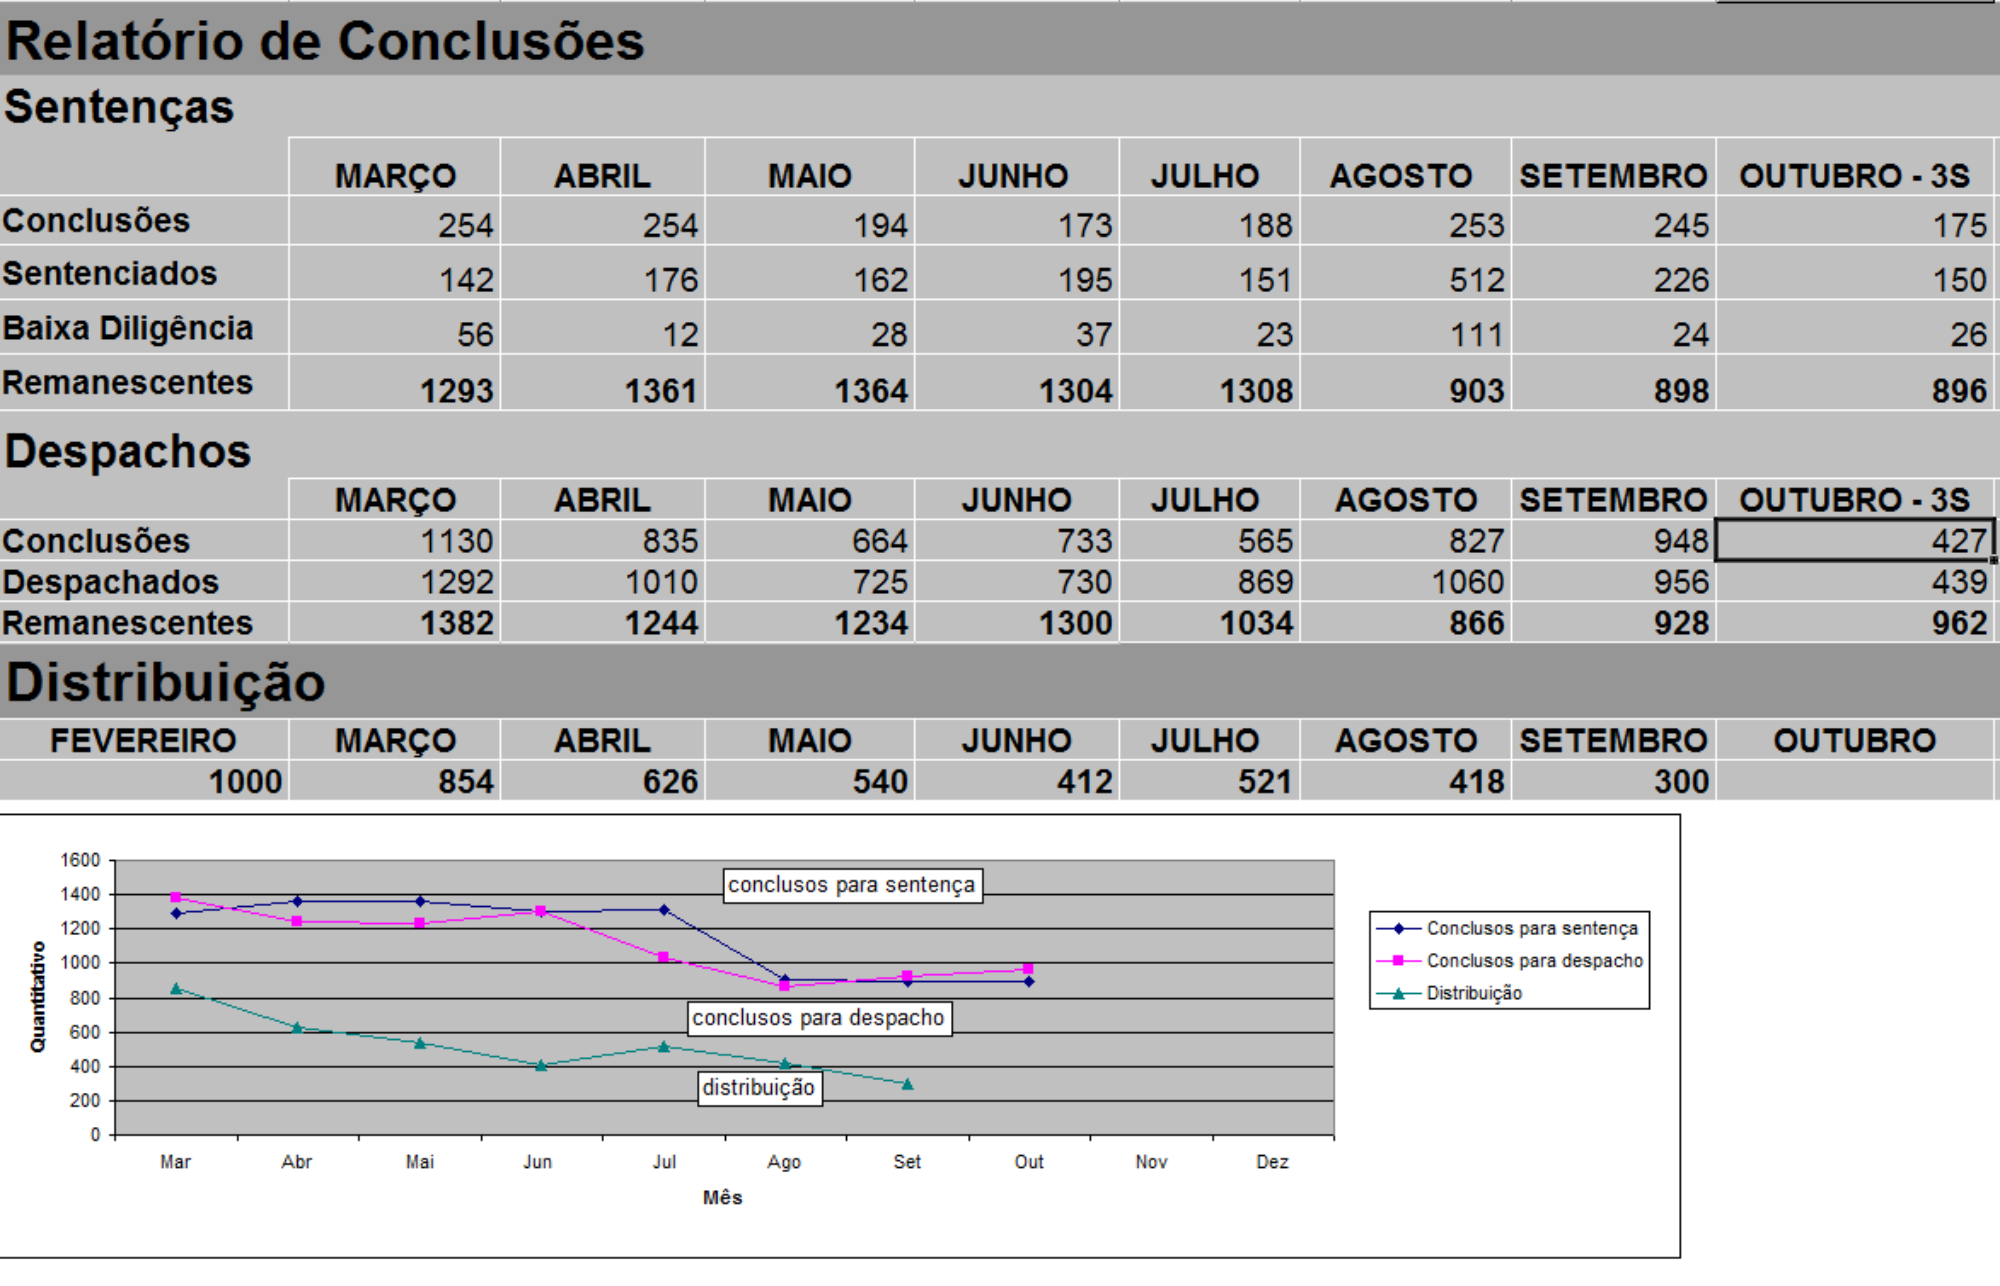Screen dimensions: 2000x1286
Task: Select the Mês horizontal axis title
Action: [x=722, y=1198]
